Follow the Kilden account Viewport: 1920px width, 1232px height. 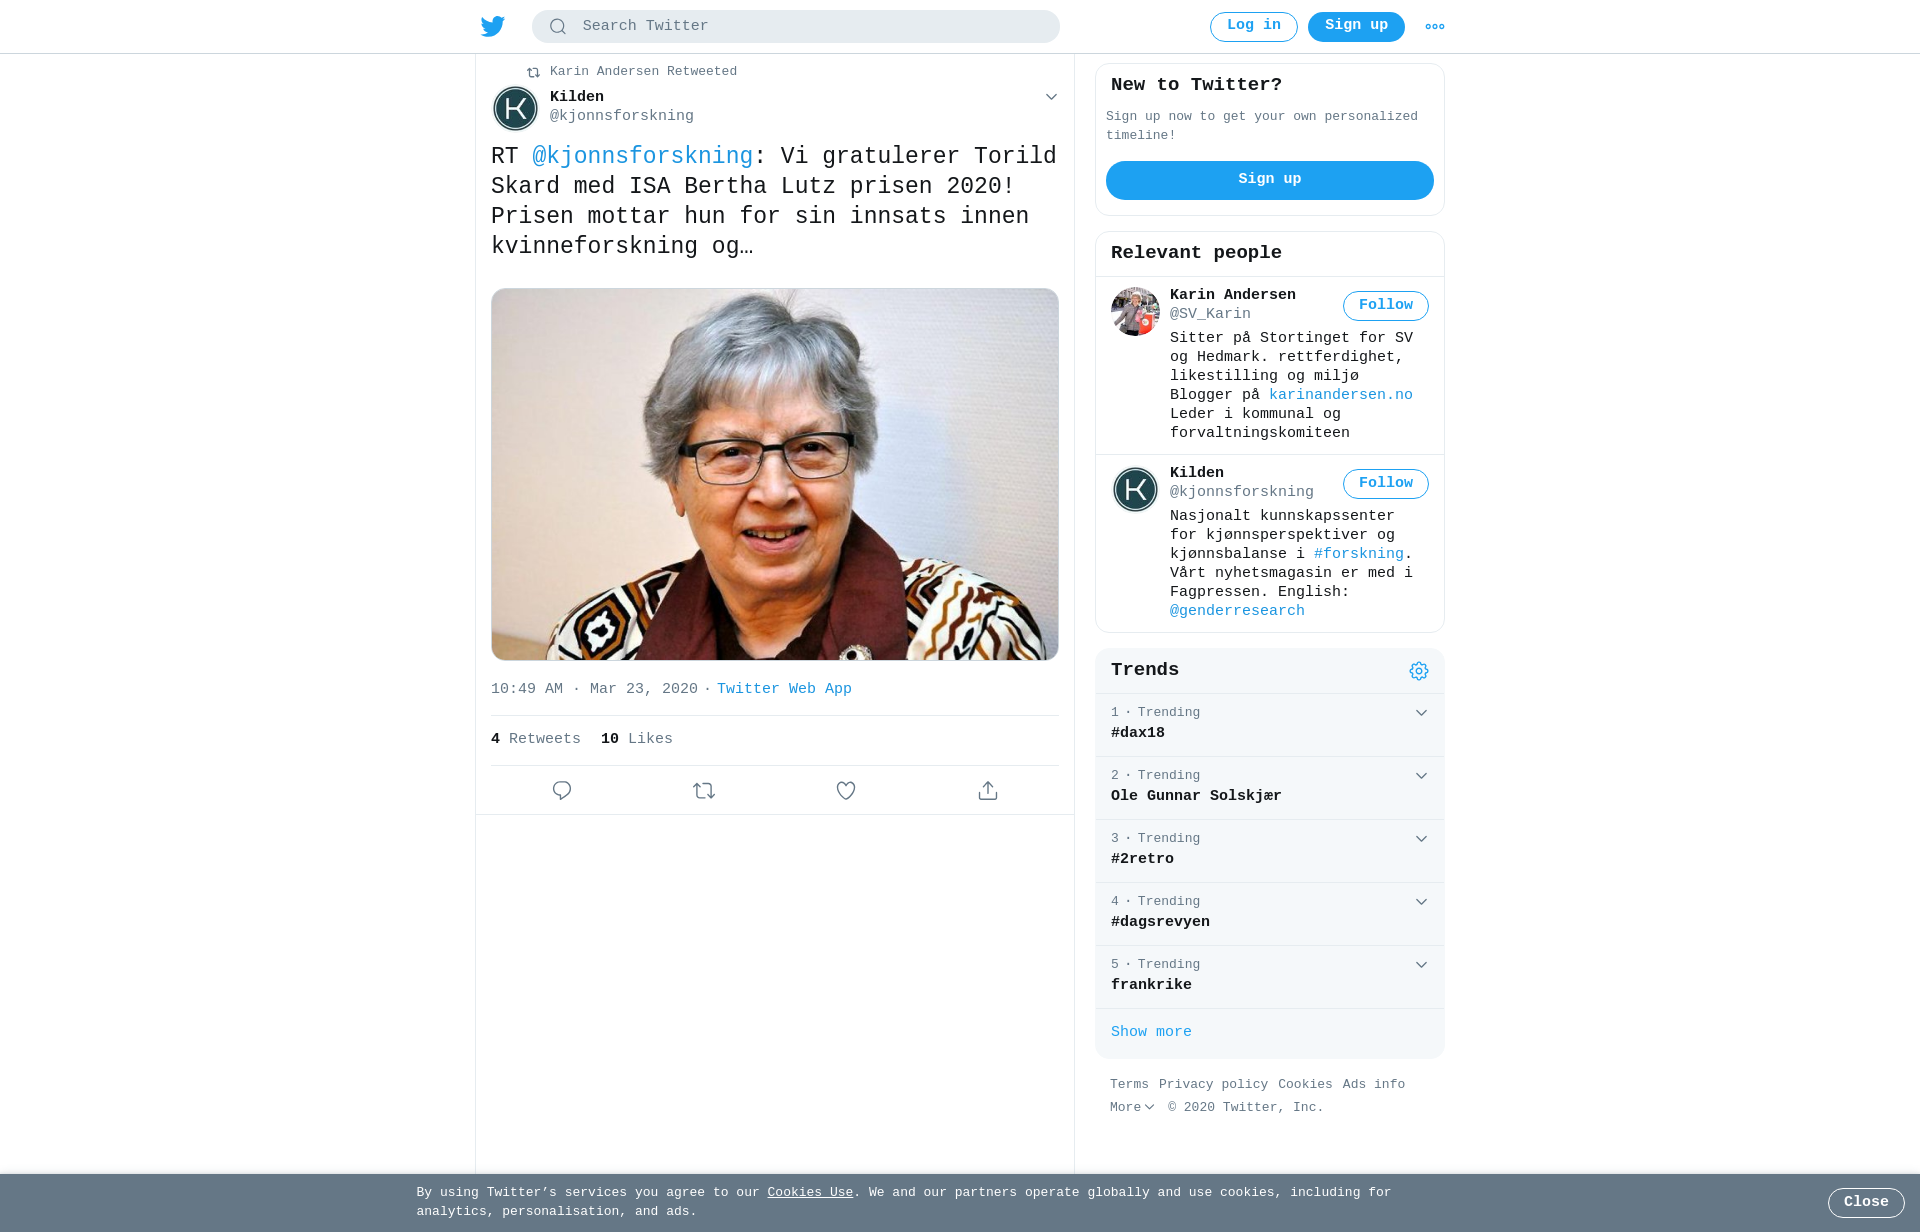tap(1386, 484)
